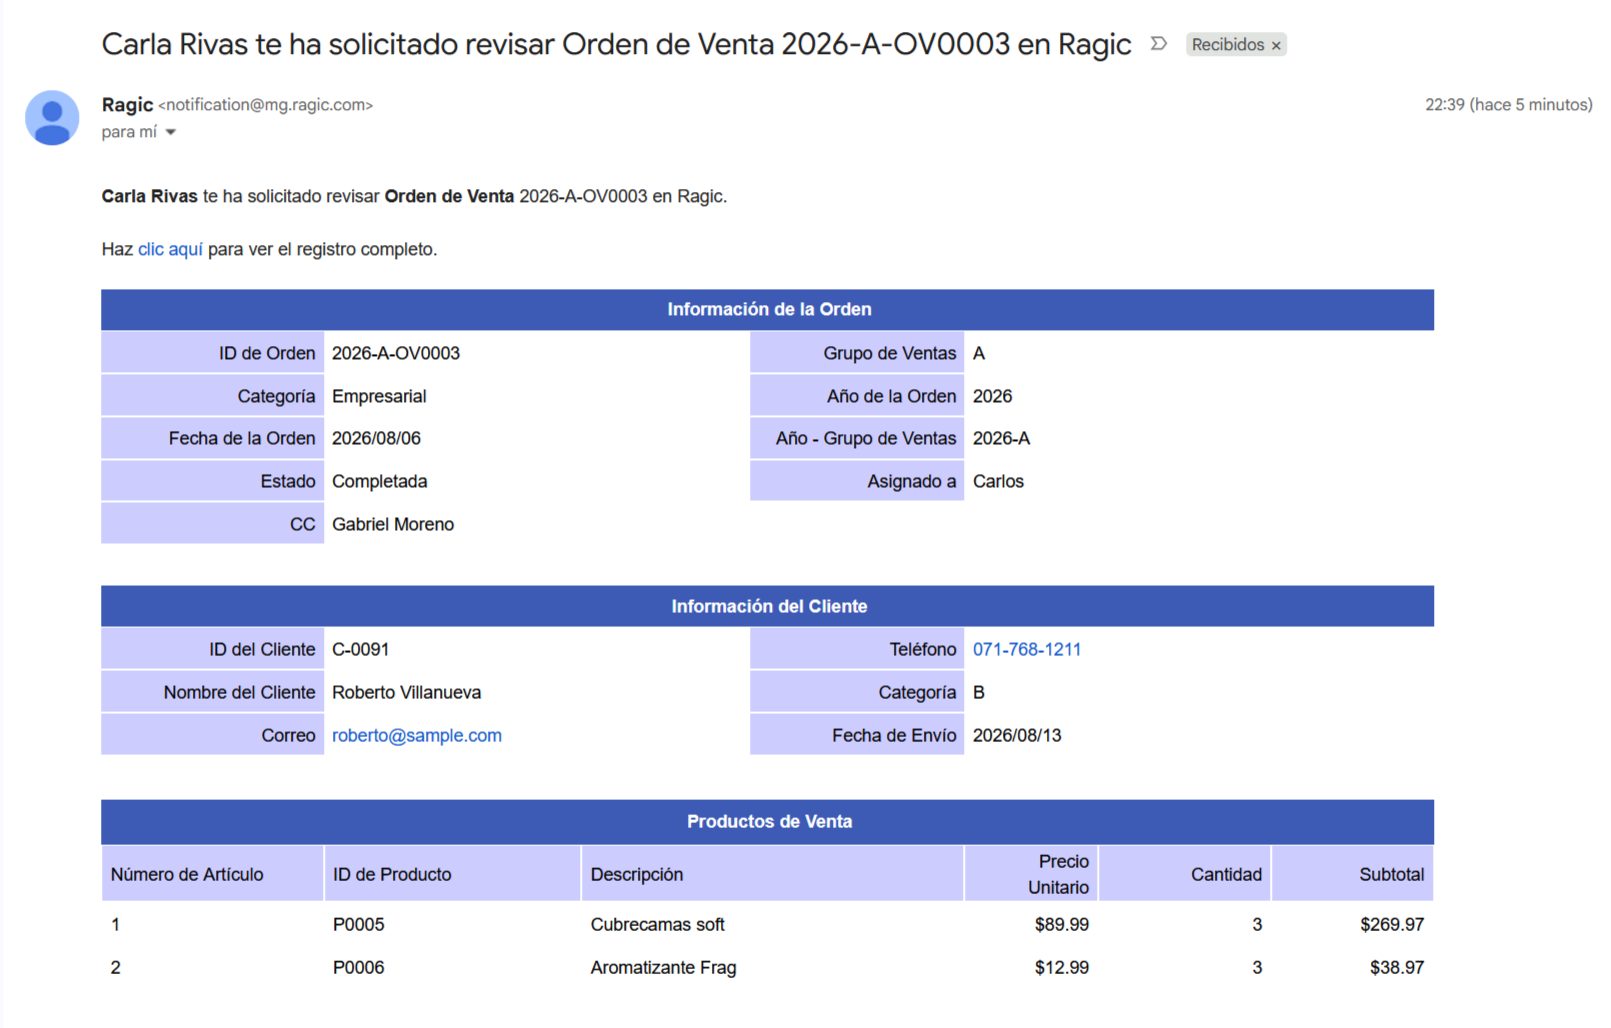Click the customer name 'Roberto Villanueva'
Screen dimensions: 1611x1028
[406, 692]
